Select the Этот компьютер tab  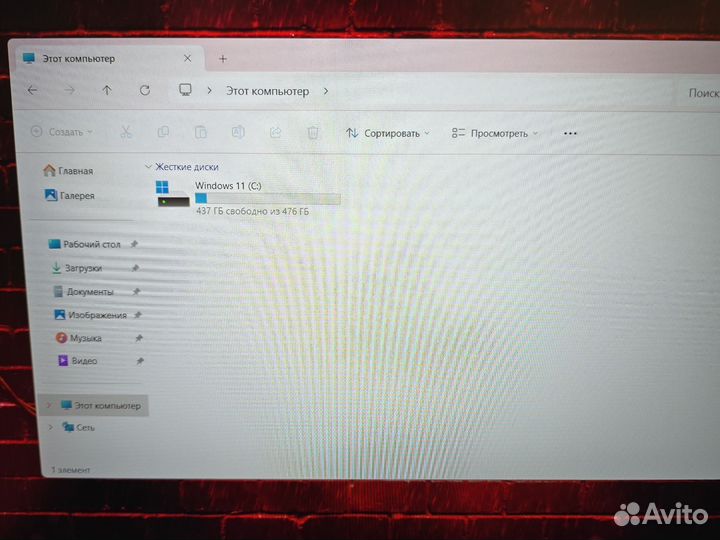pyautogui.click(x=107, y=58)
